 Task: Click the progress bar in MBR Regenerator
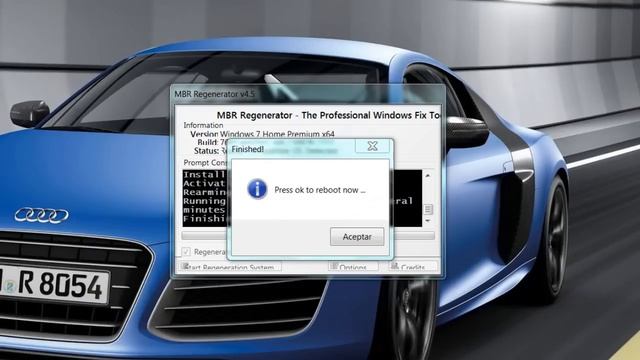[x=308, y=236]
